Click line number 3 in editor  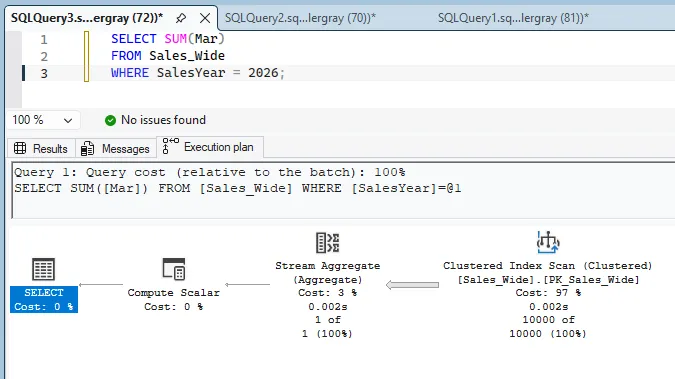click(44, 73)
